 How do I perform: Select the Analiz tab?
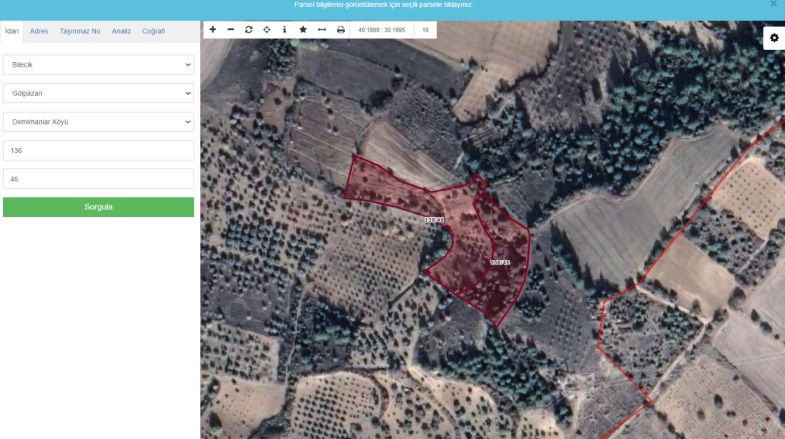[121, 31]
